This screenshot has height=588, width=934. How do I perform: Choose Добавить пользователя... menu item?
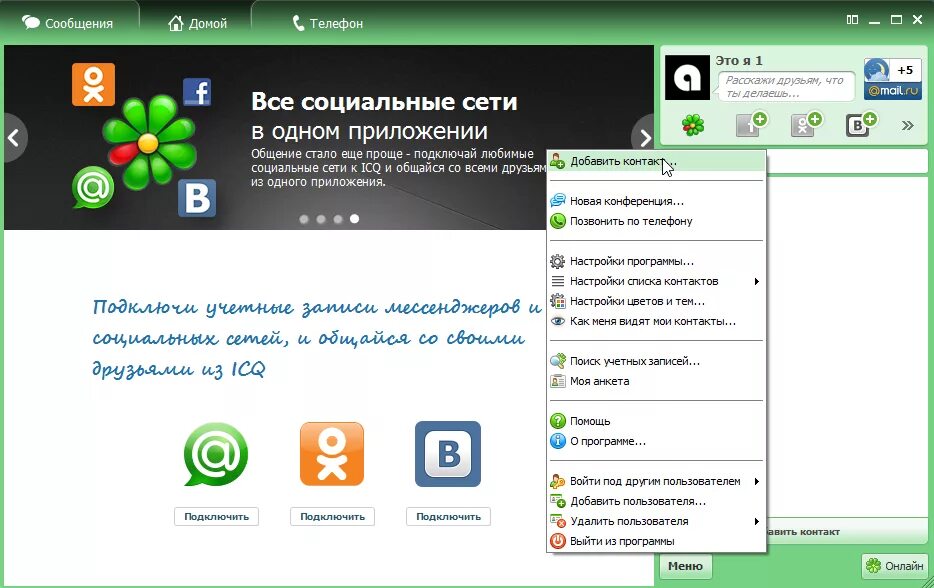click(x=656, y=501)
